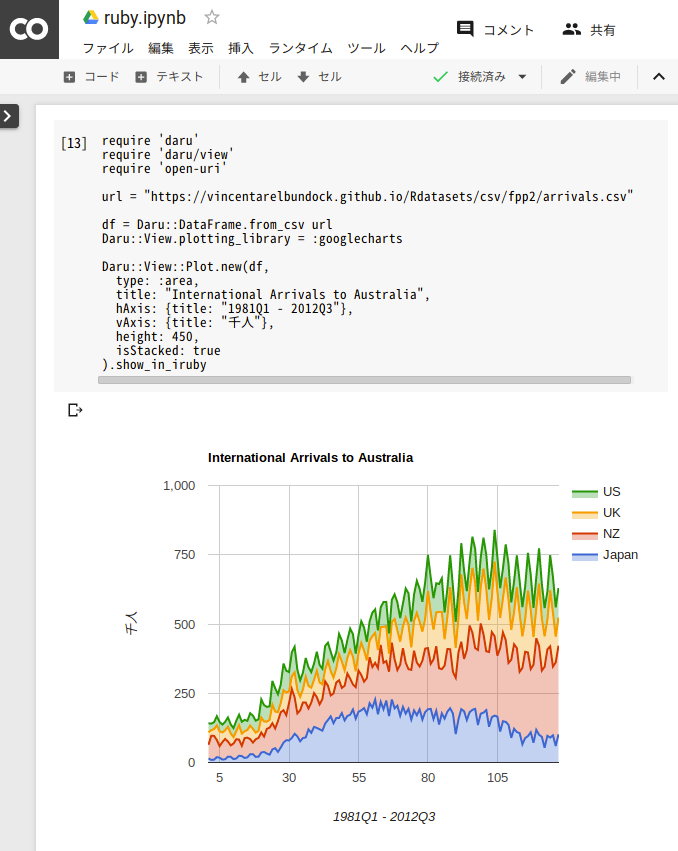The height and width of the screenshot is (851, 678).
Task: Click the Colab CO logo
Action: pos(29,29)
